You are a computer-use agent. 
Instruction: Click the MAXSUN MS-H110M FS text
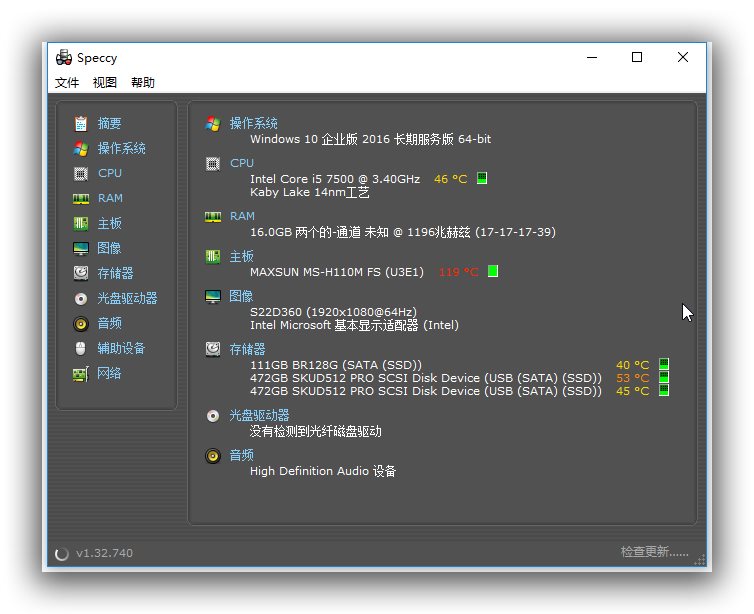[337, 273]
